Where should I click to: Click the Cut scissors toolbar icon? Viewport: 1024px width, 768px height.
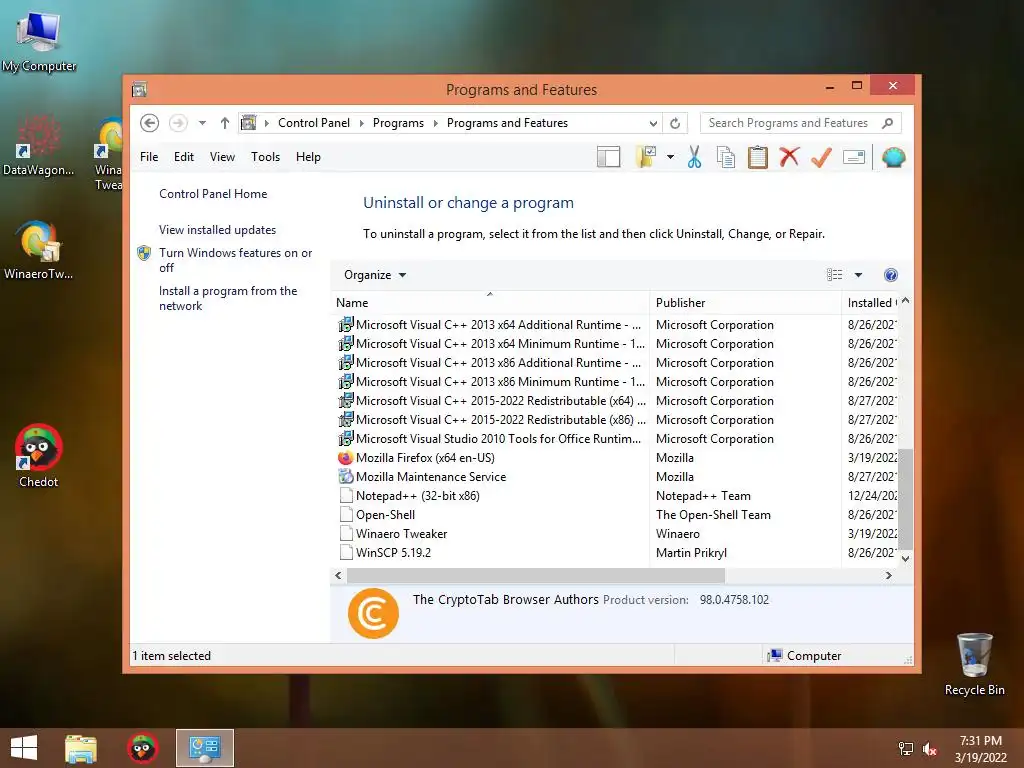(694, 157)
